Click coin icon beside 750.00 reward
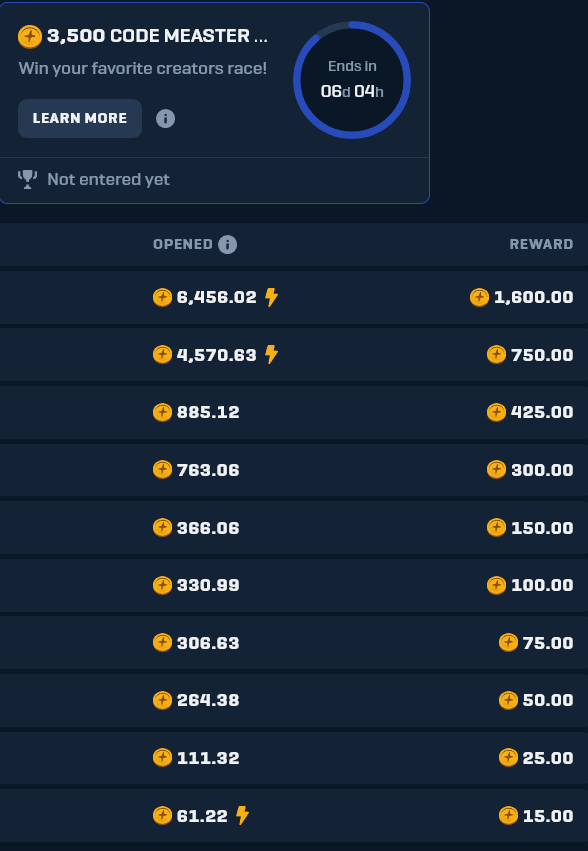The height and width of the screenshot is (851, 588). [x=496, y=354]
